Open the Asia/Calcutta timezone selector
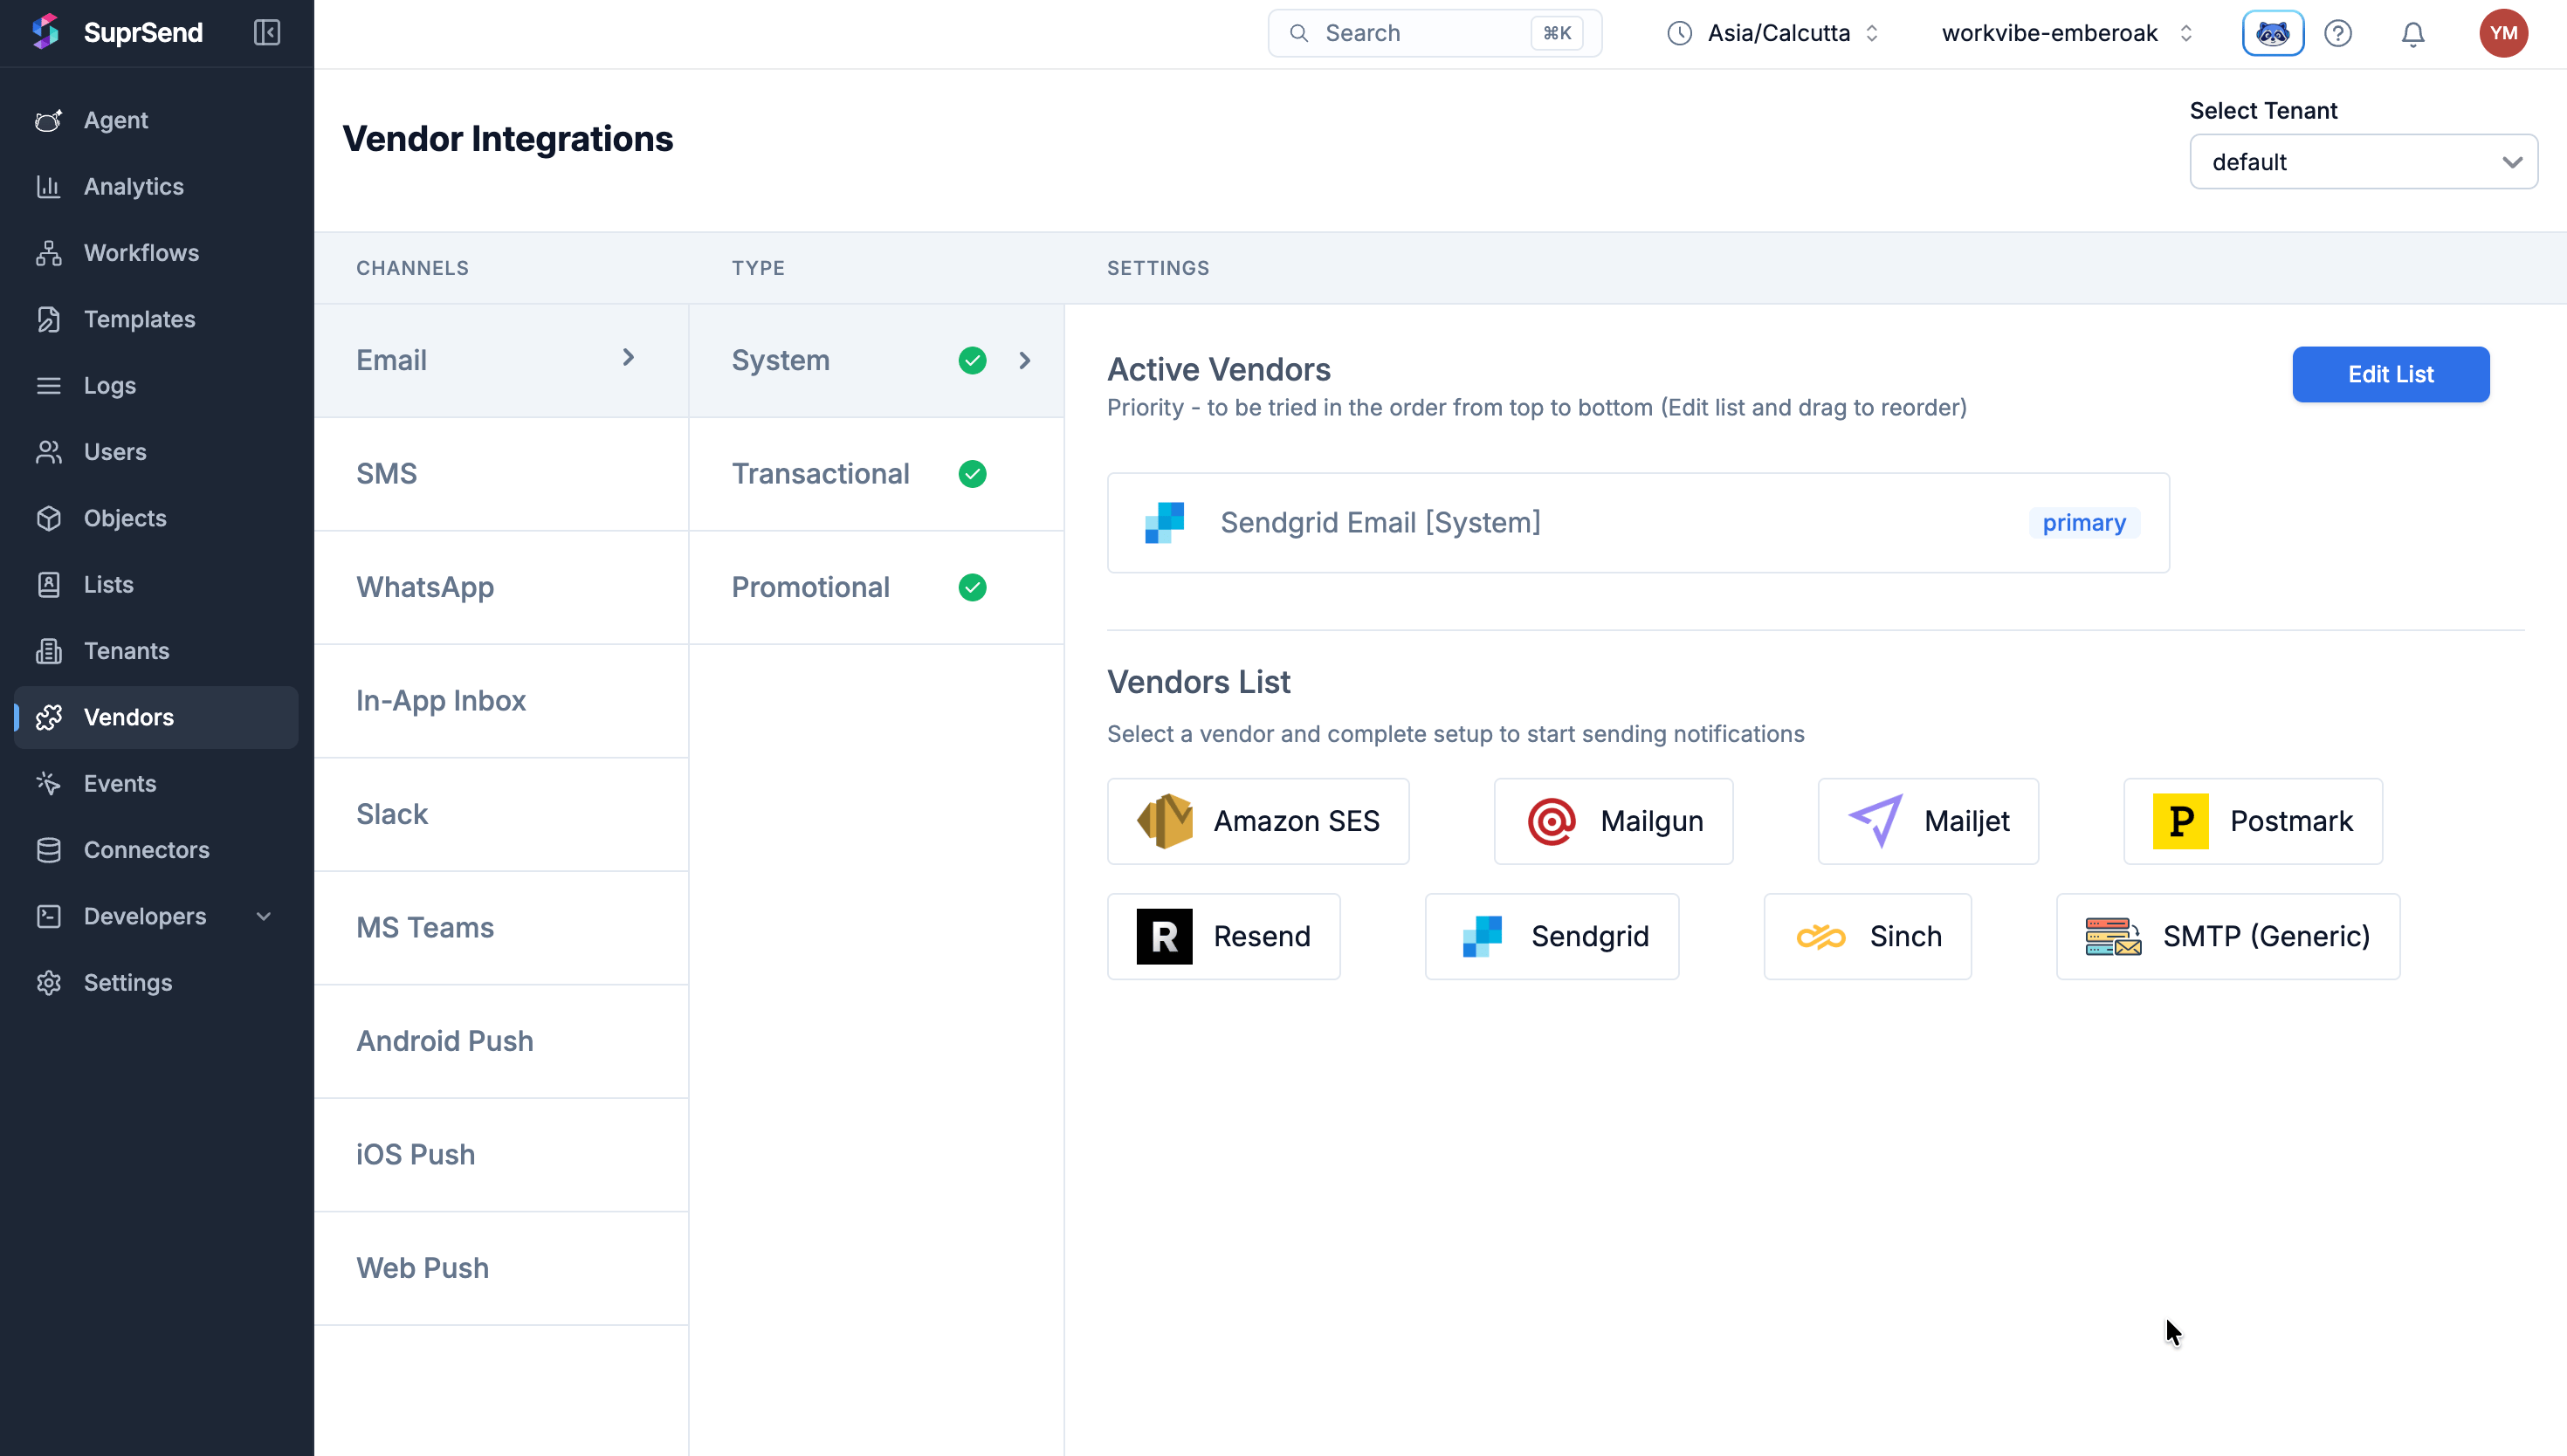Viewport: 2567px width, 1456px height. coord(1773,33)
